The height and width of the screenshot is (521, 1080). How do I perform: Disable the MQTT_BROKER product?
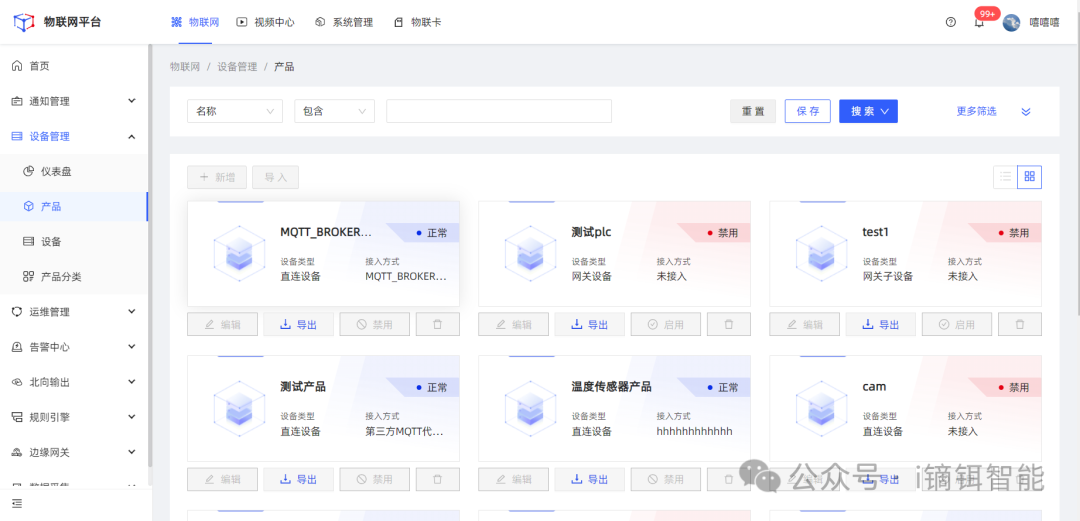point(374,324)
